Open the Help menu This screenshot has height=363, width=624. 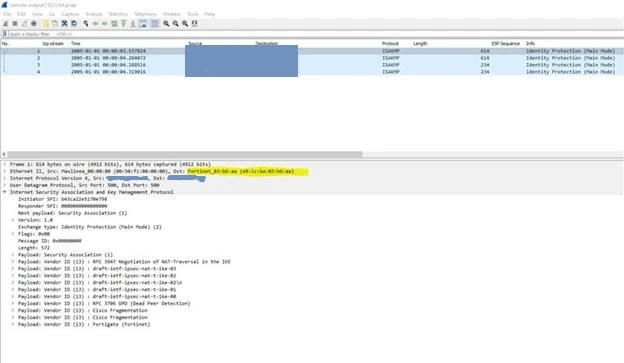(210, 14)
